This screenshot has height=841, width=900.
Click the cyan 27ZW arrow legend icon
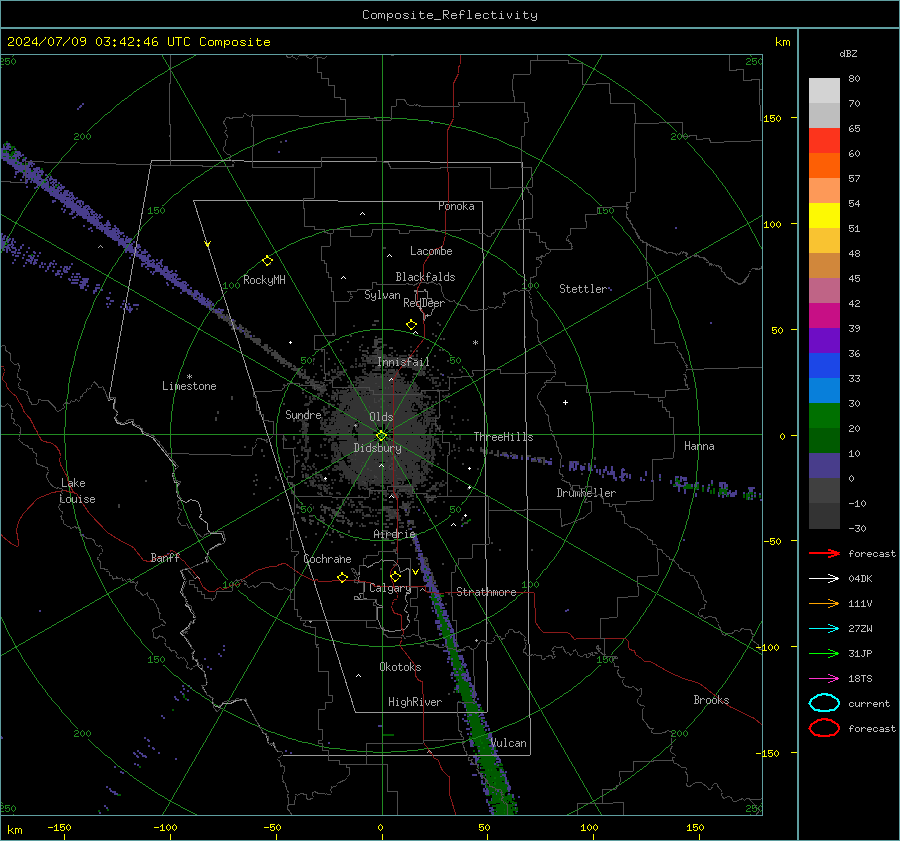(824, 629)
